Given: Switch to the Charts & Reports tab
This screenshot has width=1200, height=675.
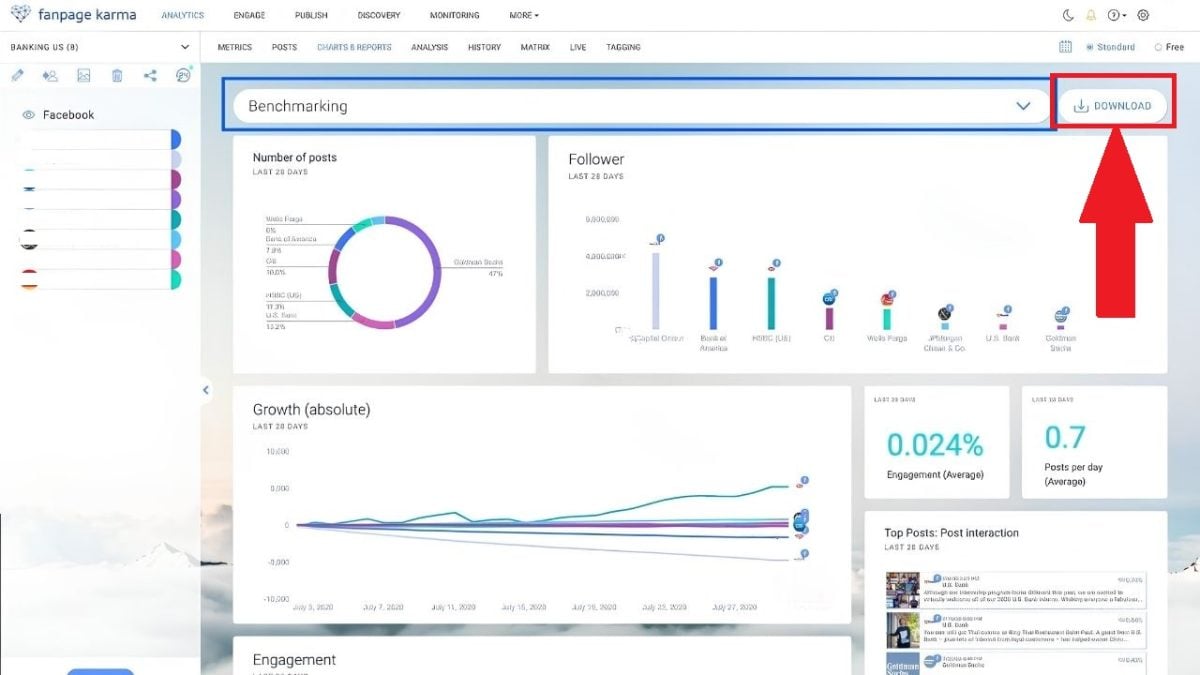Looking at the screenshot, I should (x=354, y=47).
